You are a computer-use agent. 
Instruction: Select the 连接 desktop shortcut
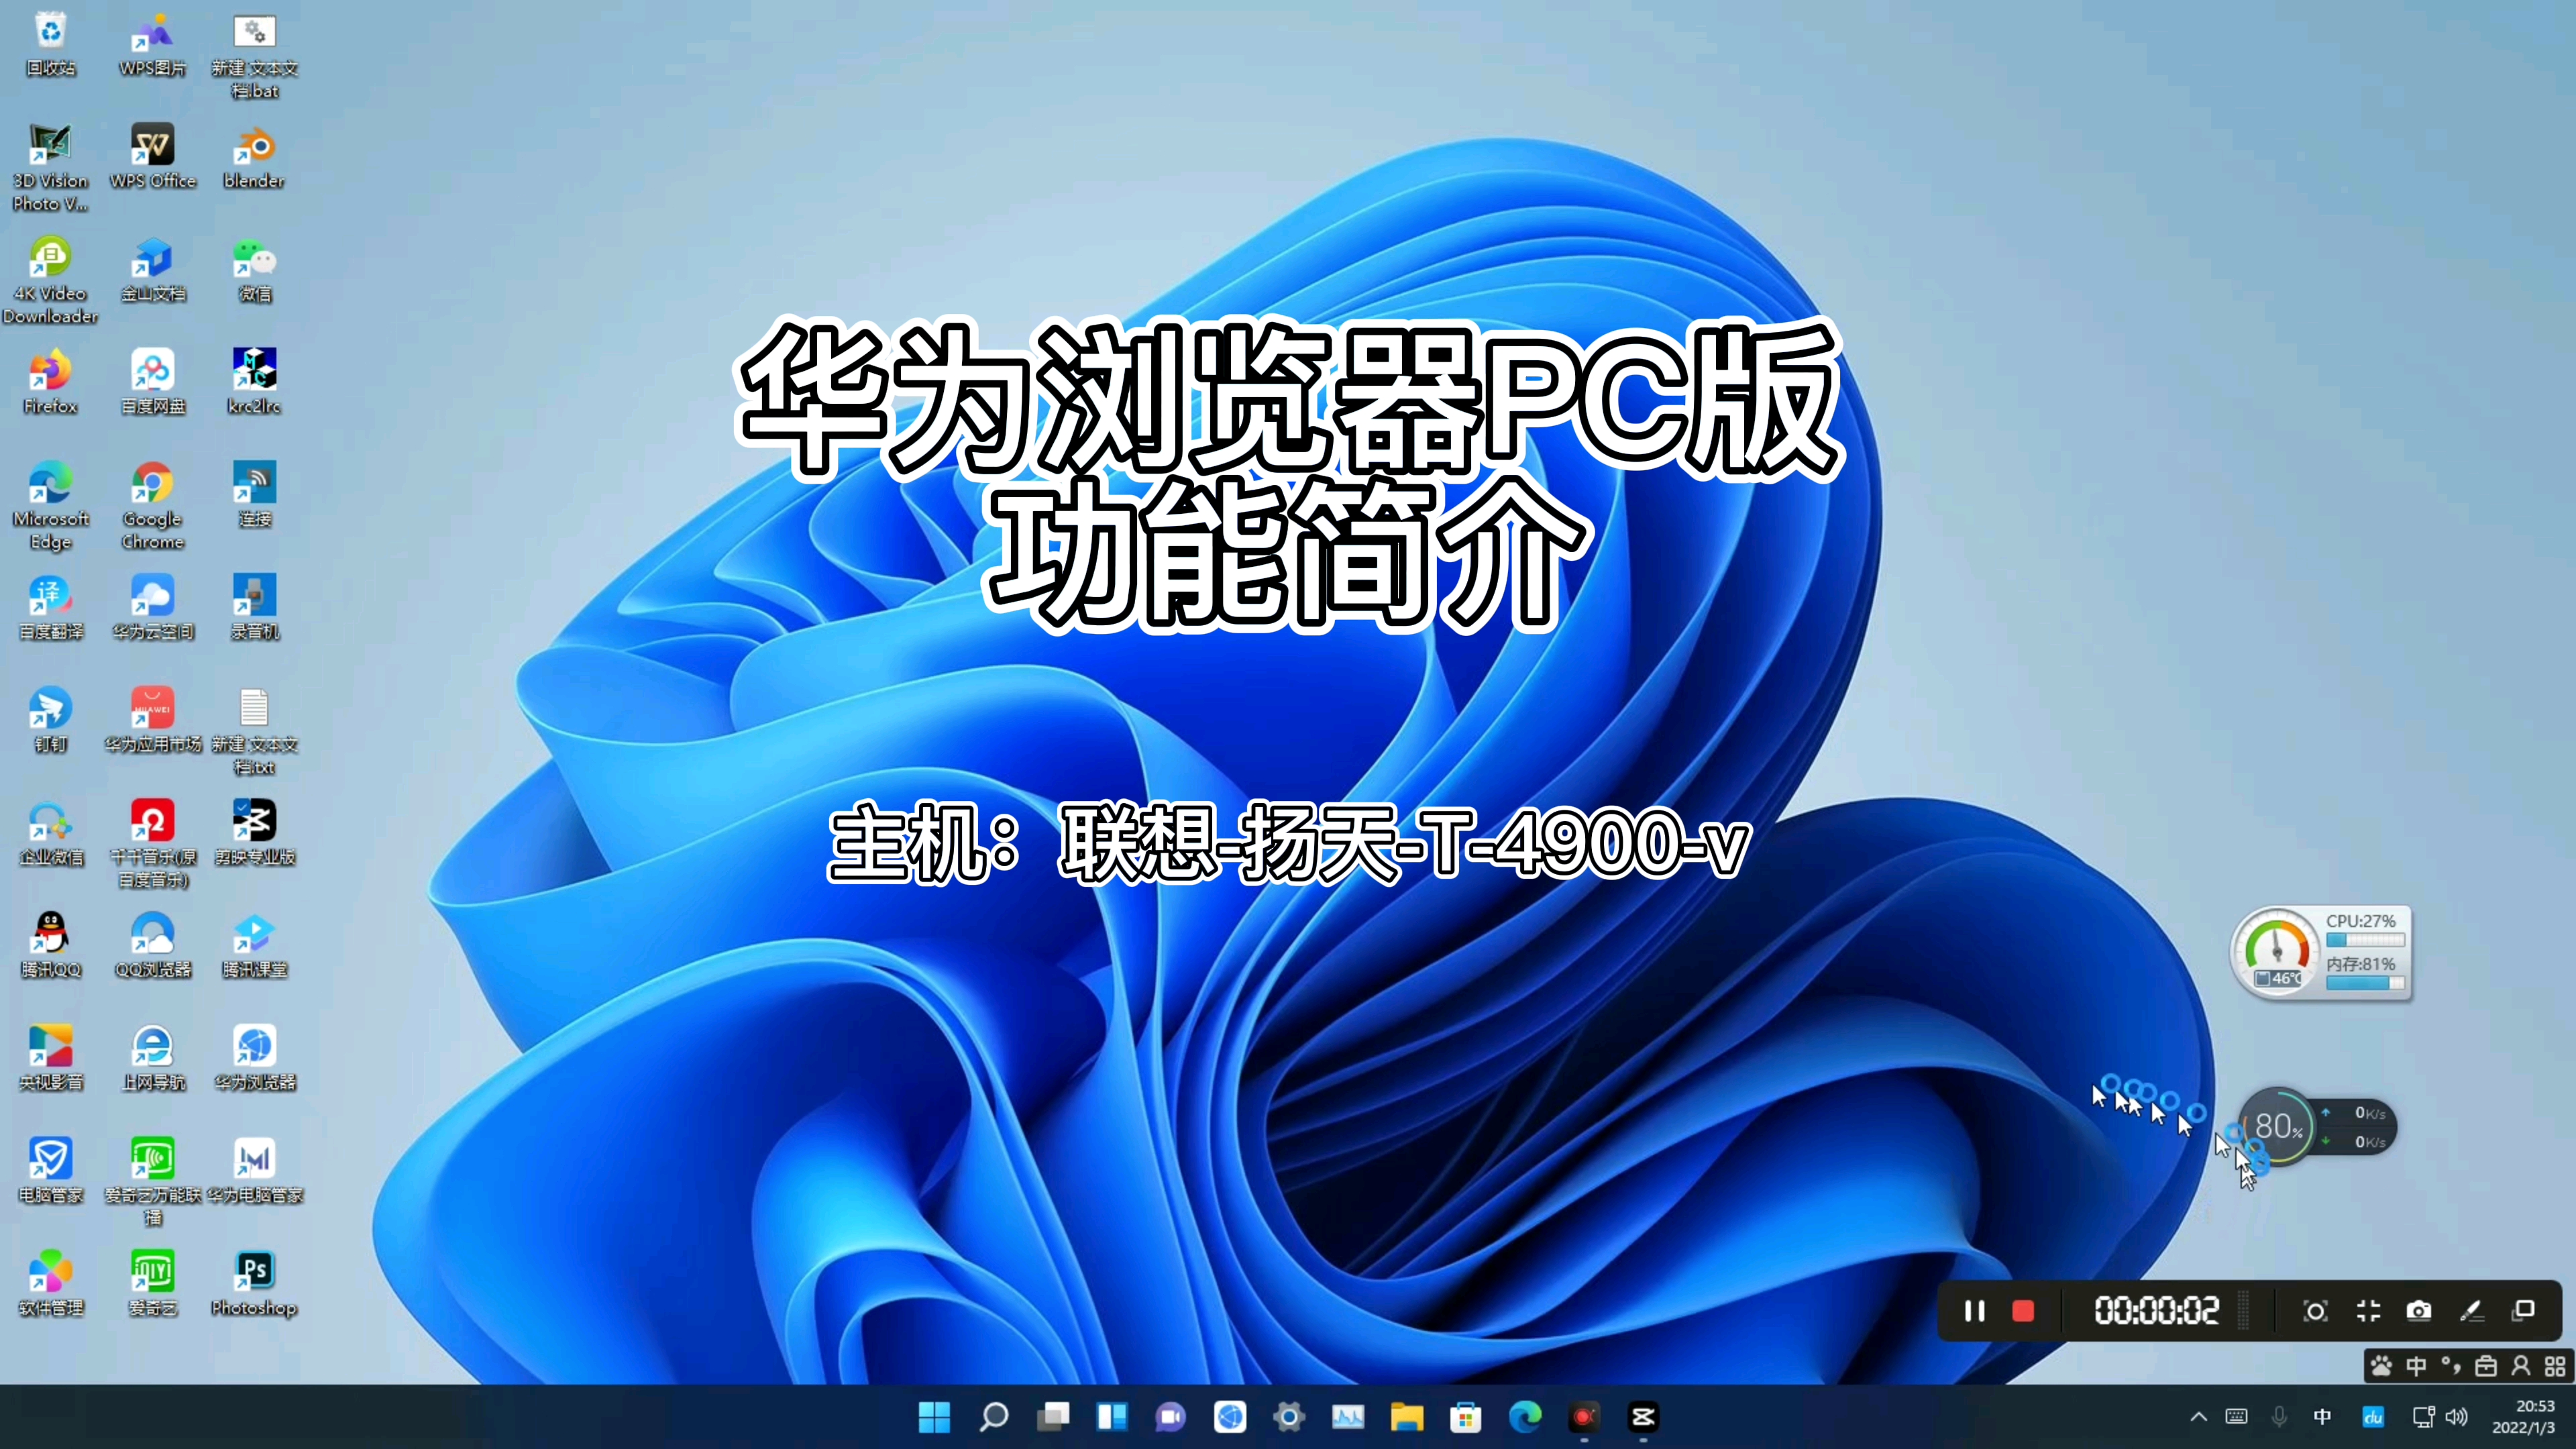(254, 495)
